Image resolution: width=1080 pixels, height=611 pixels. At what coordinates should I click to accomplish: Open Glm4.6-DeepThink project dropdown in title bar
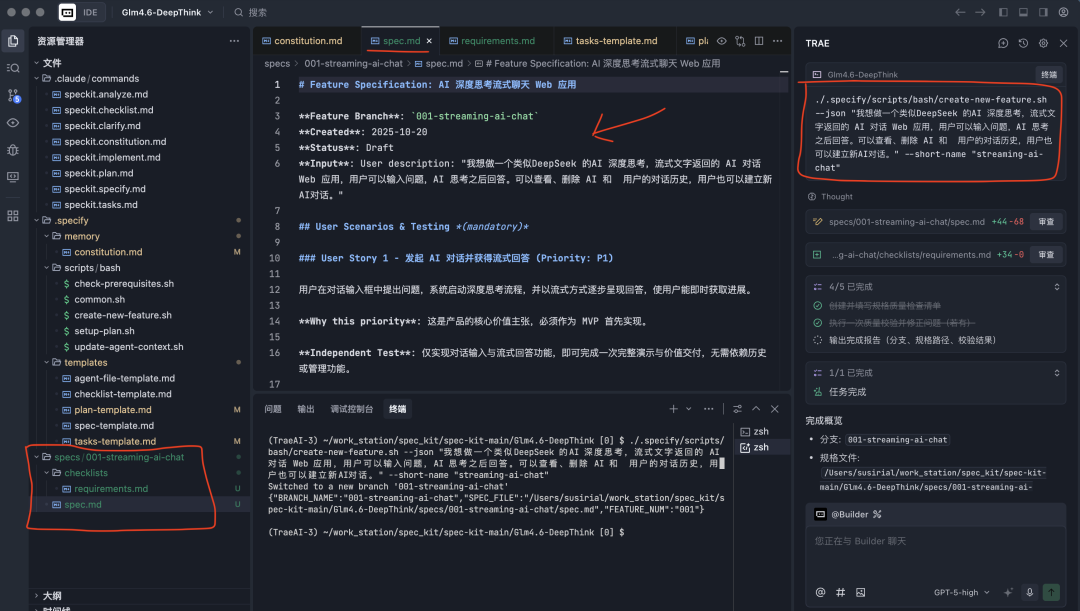(x=167, y=12)
